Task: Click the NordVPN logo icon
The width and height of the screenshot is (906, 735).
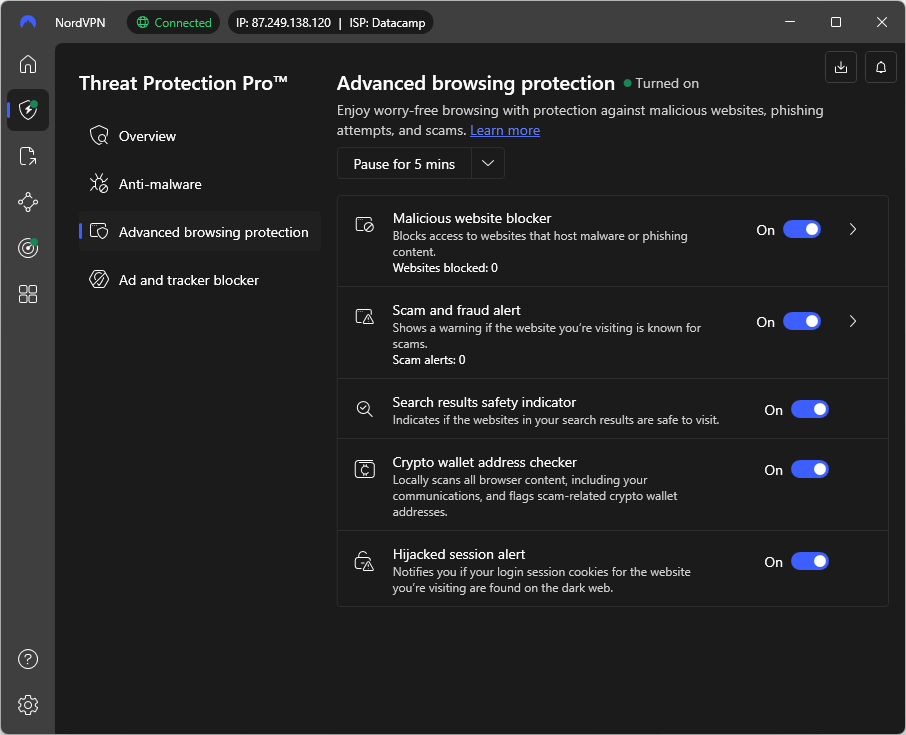Action: point(28,23)
